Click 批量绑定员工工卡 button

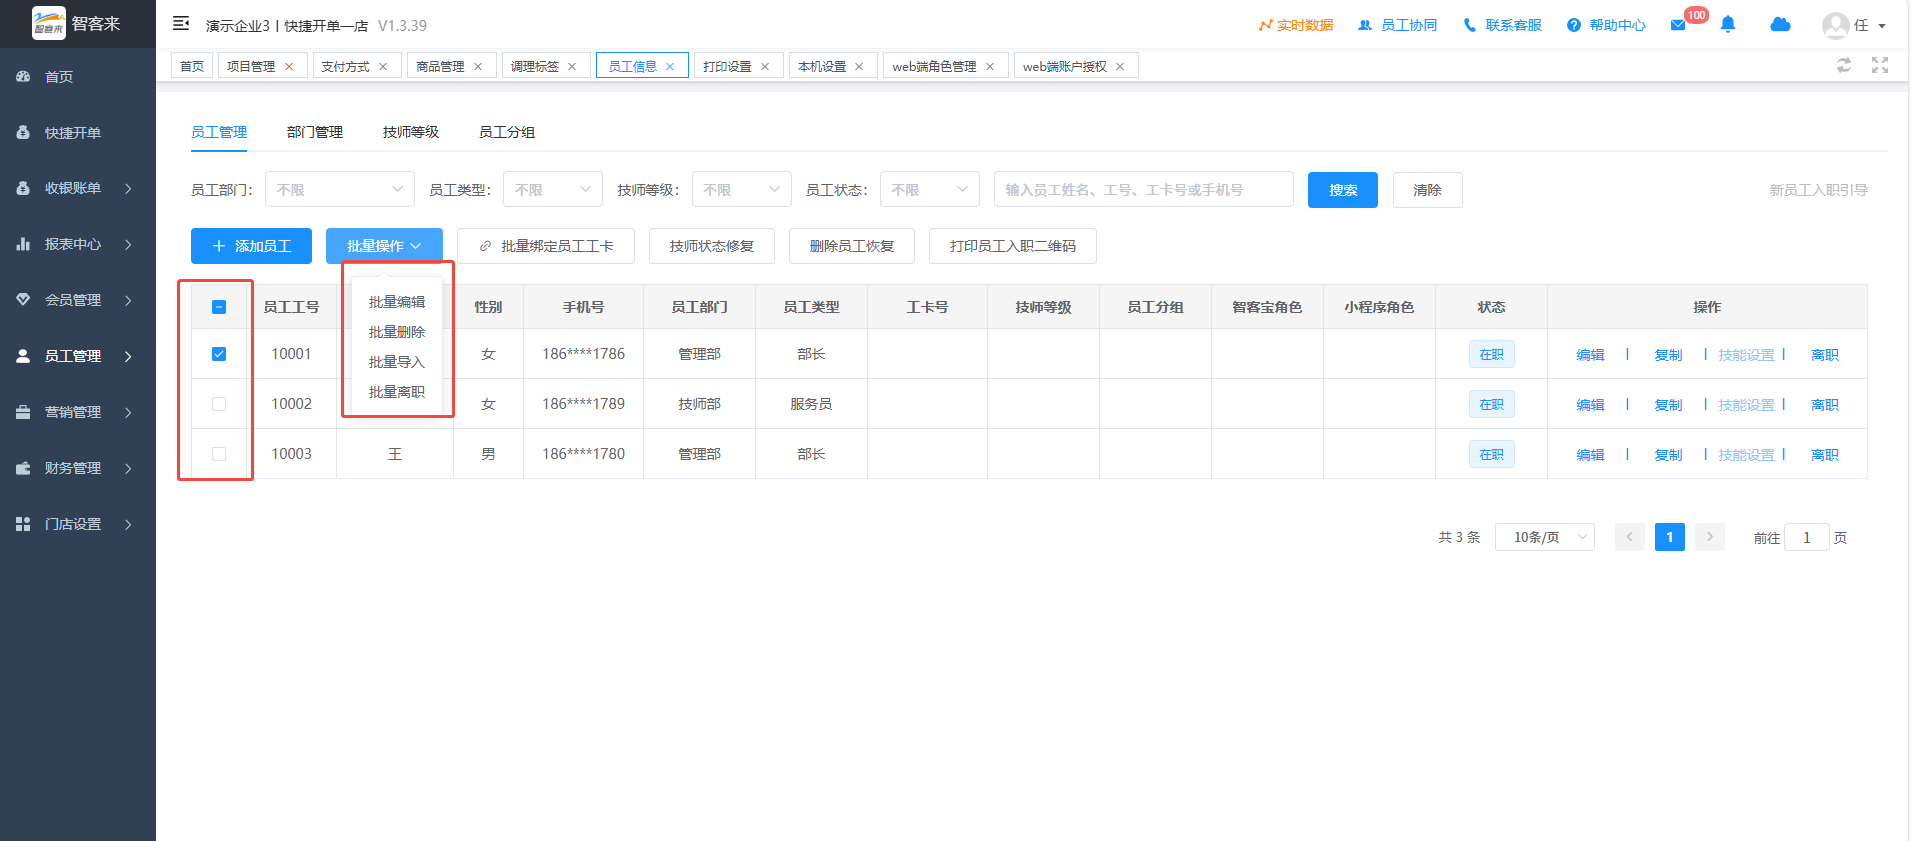pos(546,246)
